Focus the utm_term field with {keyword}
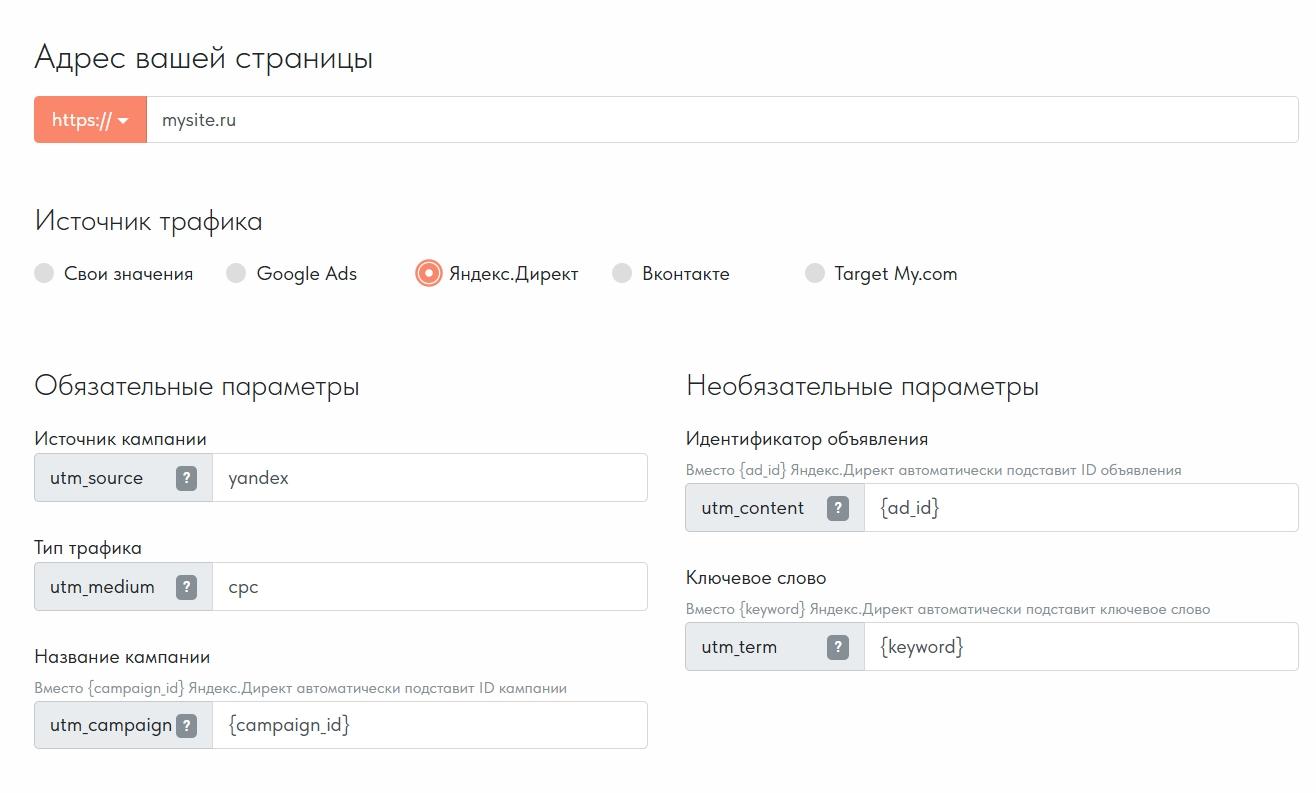 tap(1080, 647)
